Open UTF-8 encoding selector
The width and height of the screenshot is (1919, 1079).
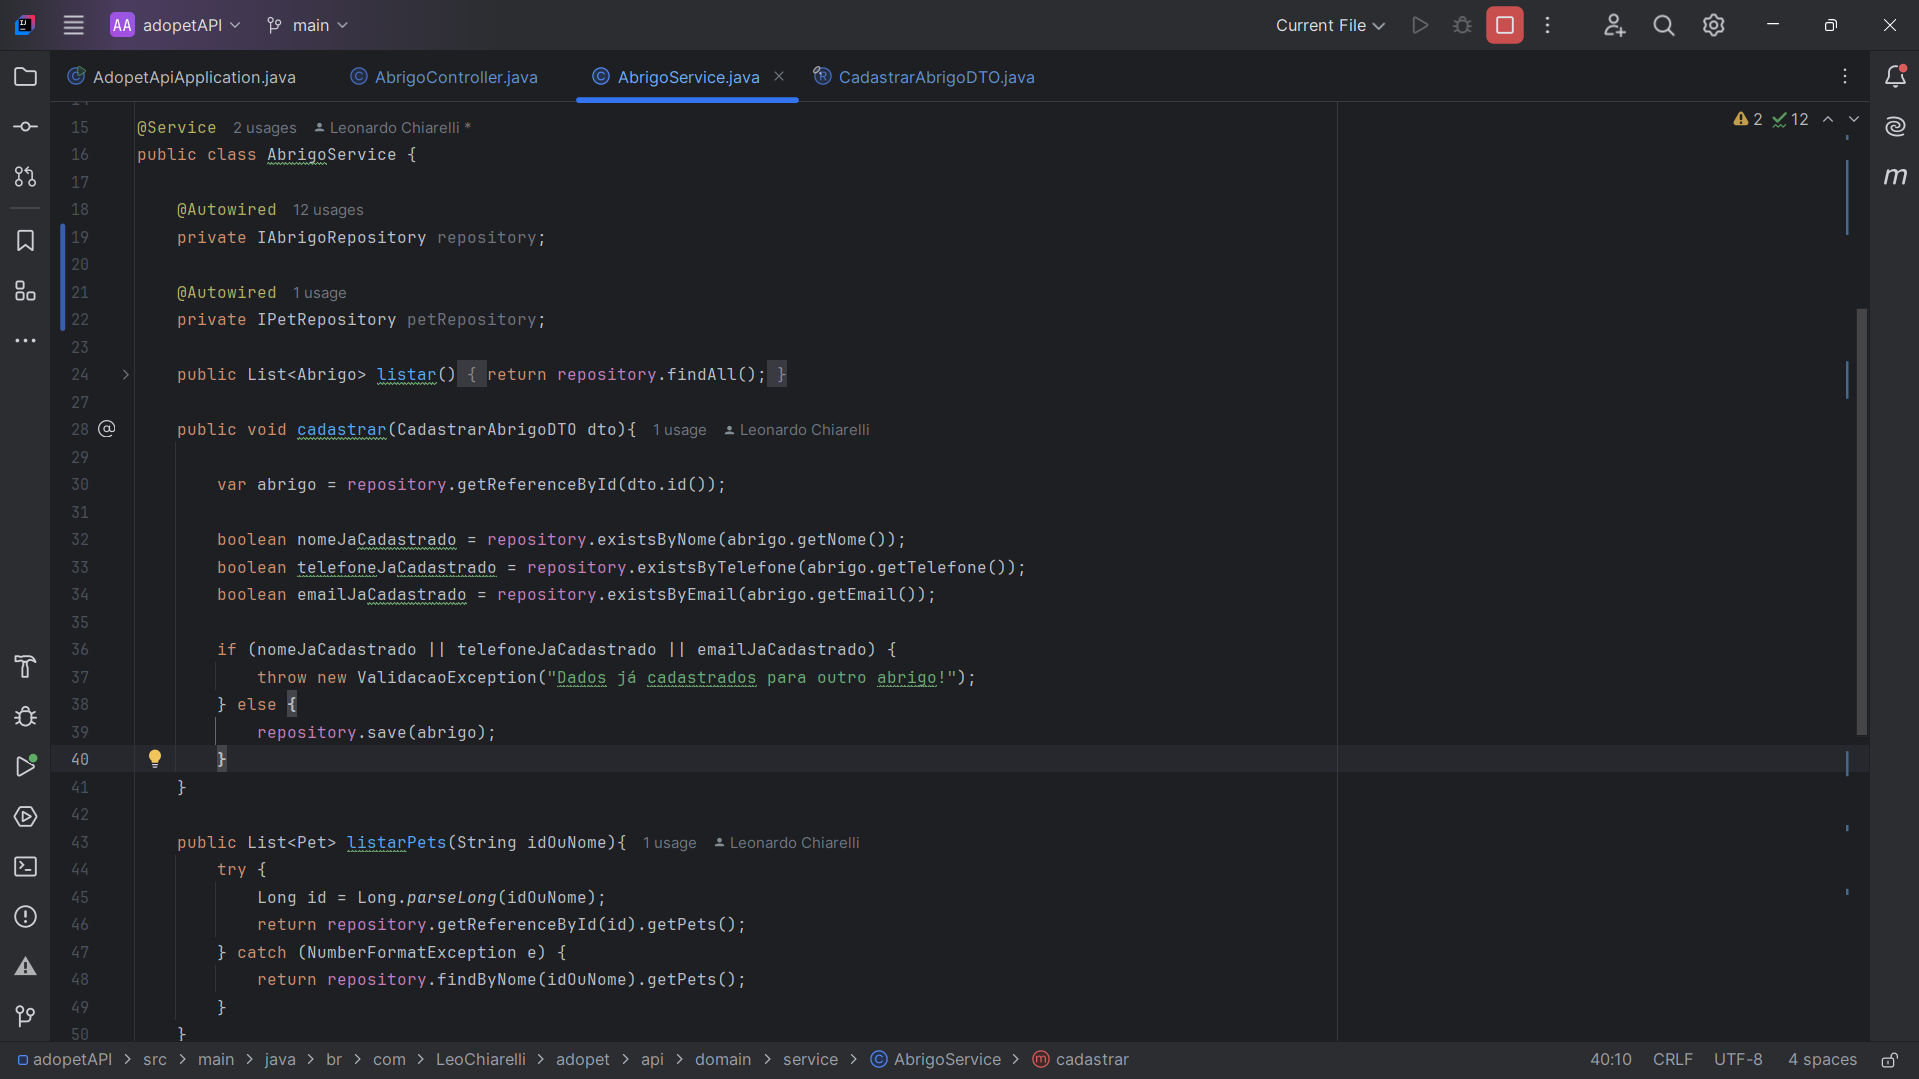pyautogui.click(x=1738, y=1060)
